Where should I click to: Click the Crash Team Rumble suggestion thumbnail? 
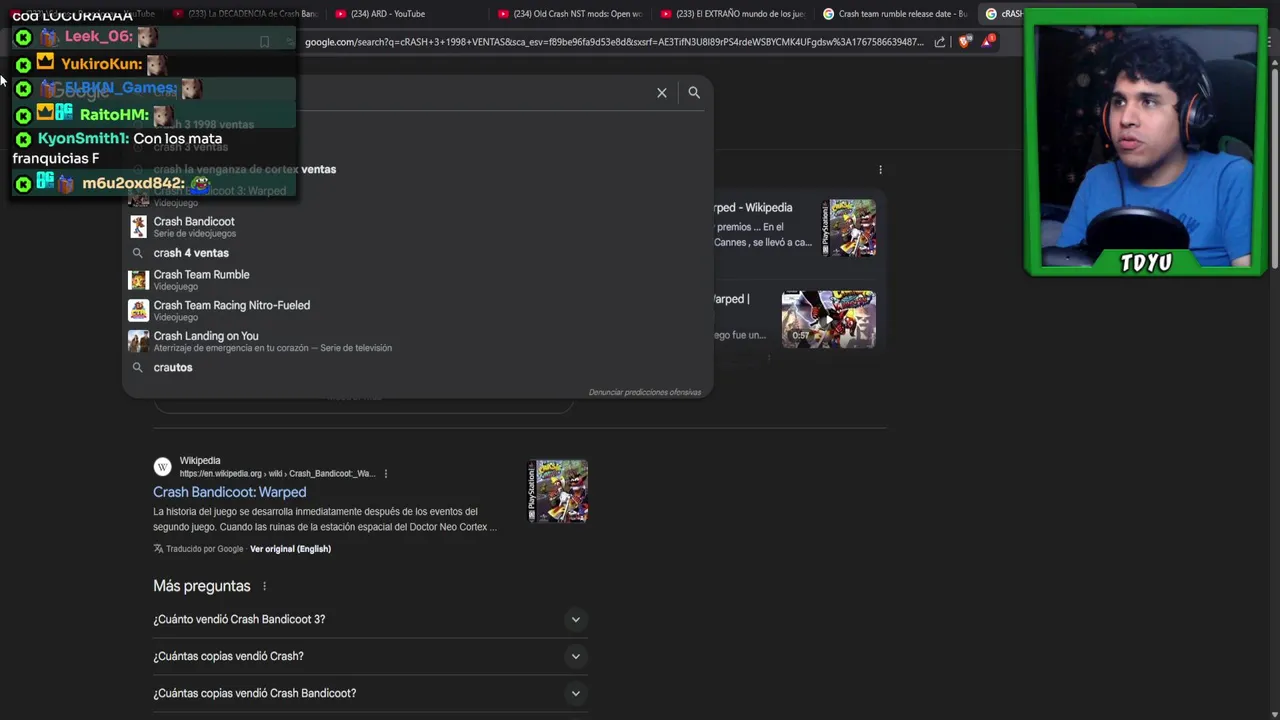(138, 280)
